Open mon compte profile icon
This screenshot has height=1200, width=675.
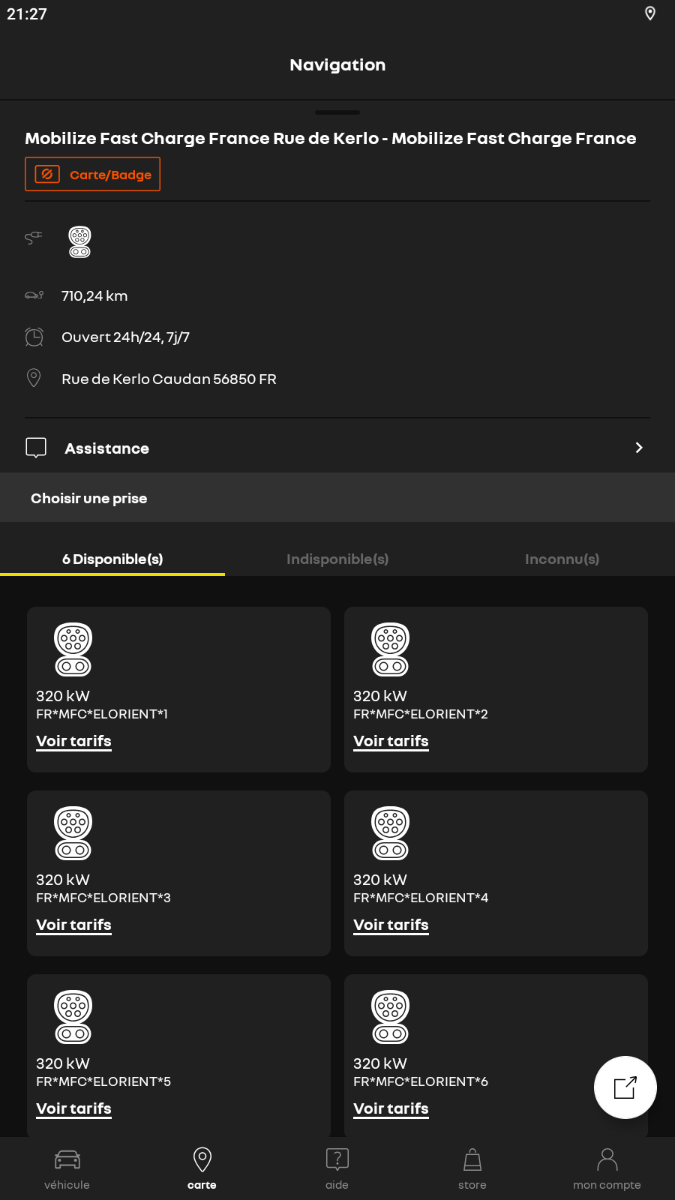point(607,1160)
